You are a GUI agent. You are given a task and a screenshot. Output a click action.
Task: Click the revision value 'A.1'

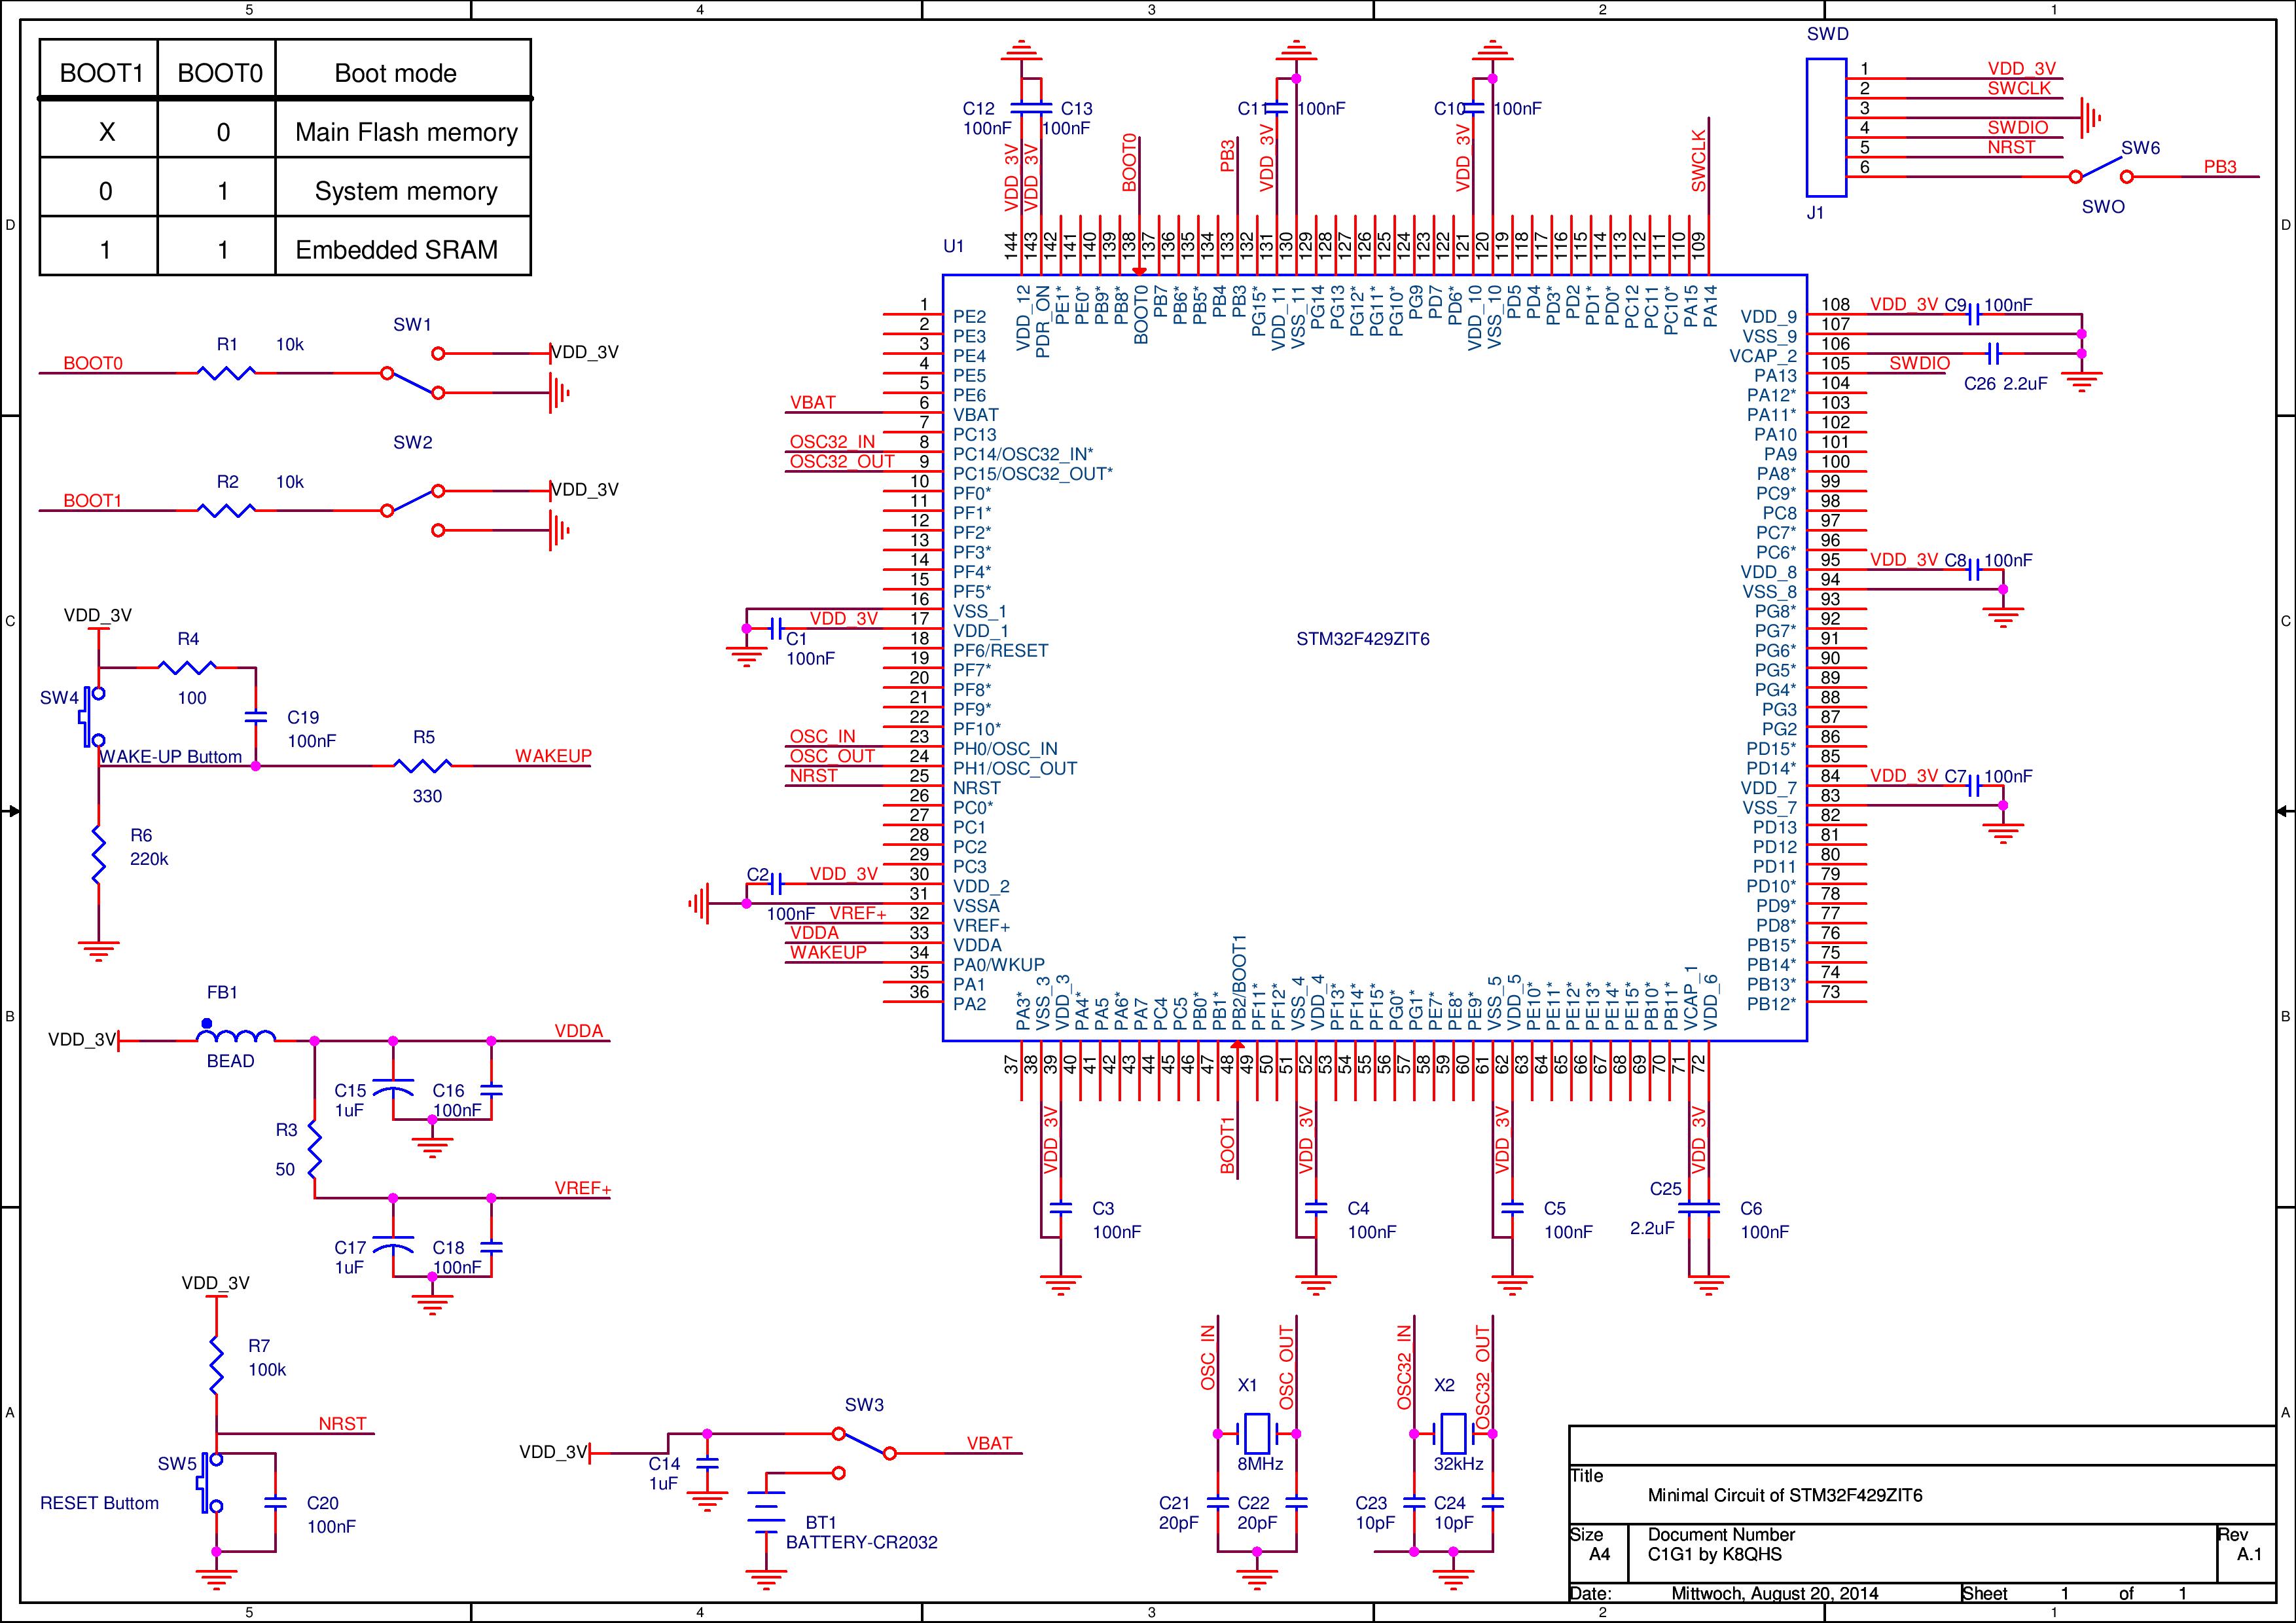[x=2250, y=1555]
